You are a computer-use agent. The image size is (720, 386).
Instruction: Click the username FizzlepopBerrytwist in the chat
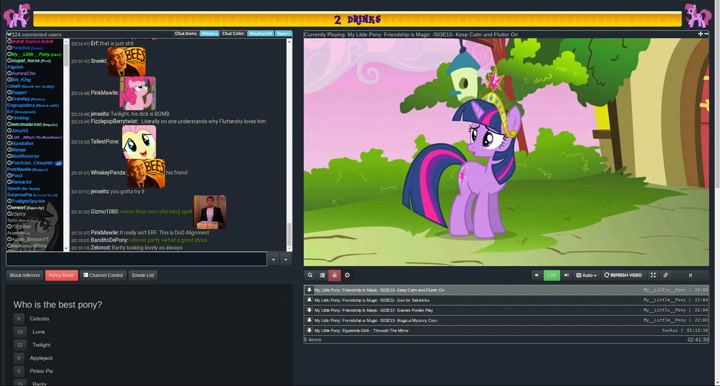[x=114, y=122]
